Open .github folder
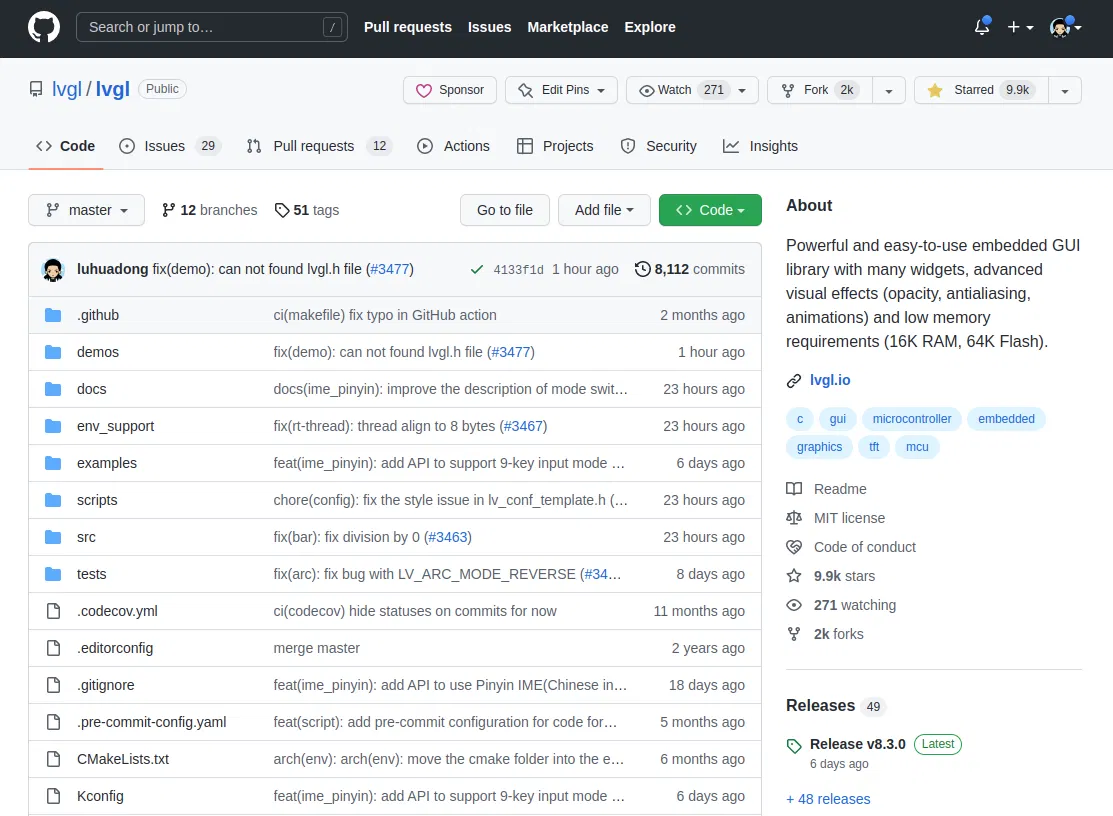Viewport: 1113px width, 816px height. tap(98, 315)
